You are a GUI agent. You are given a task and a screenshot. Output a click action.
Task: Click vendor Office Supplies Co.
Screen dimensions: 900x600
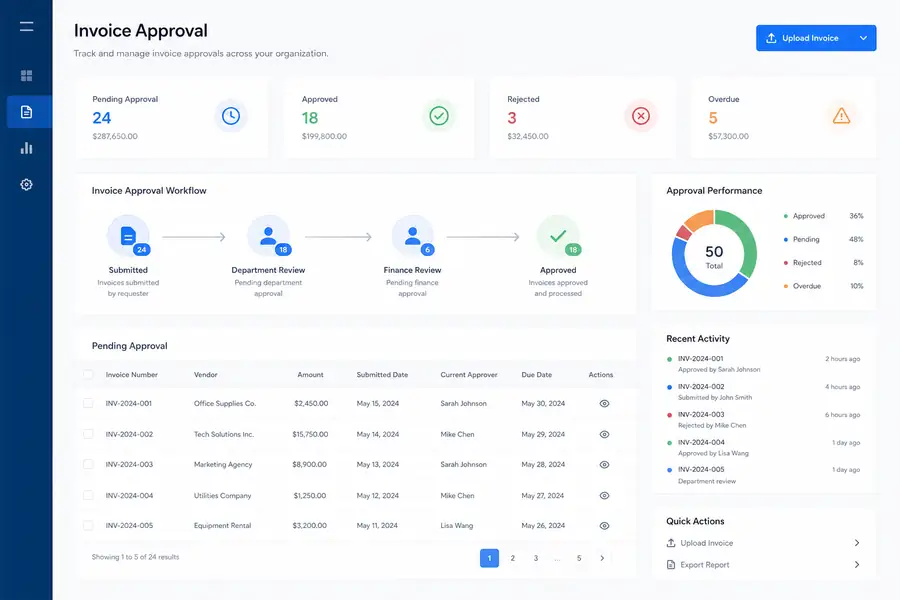pyautogui.click(x=225, y=404)
